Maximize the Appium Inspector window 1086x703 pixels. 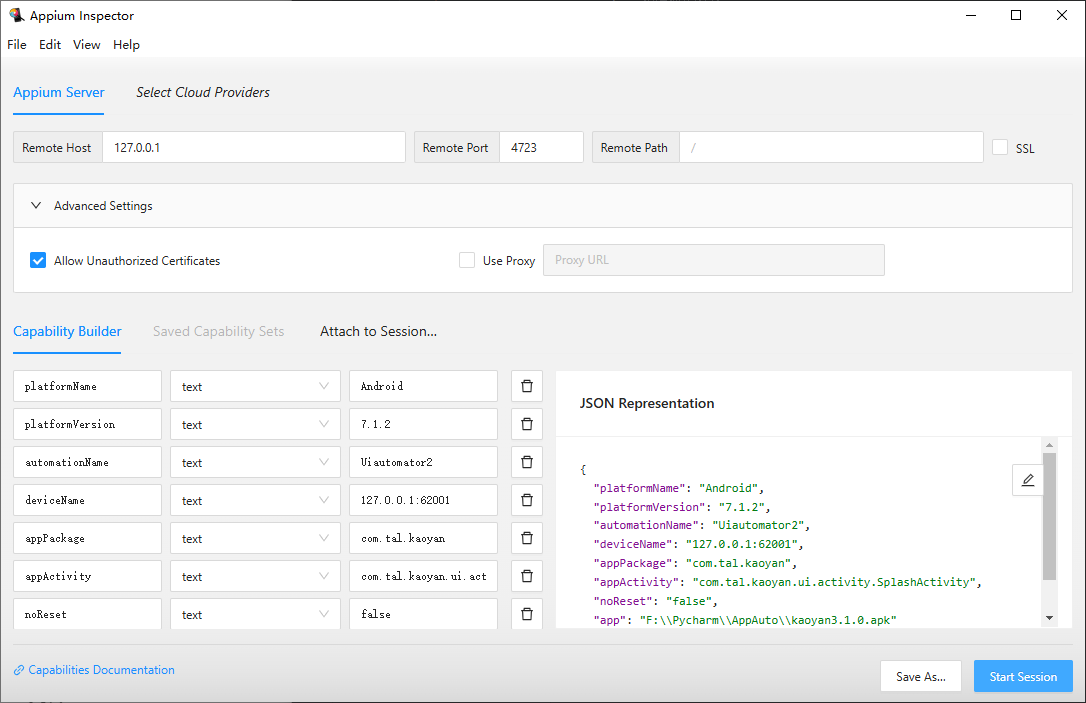point(1016,15)
